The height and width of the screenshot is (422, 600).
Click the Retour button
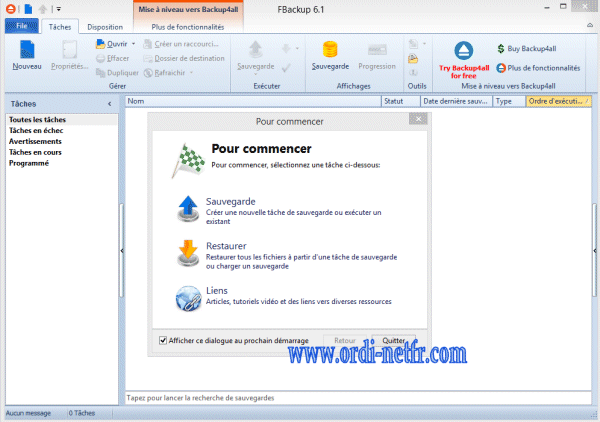point(345,341)
